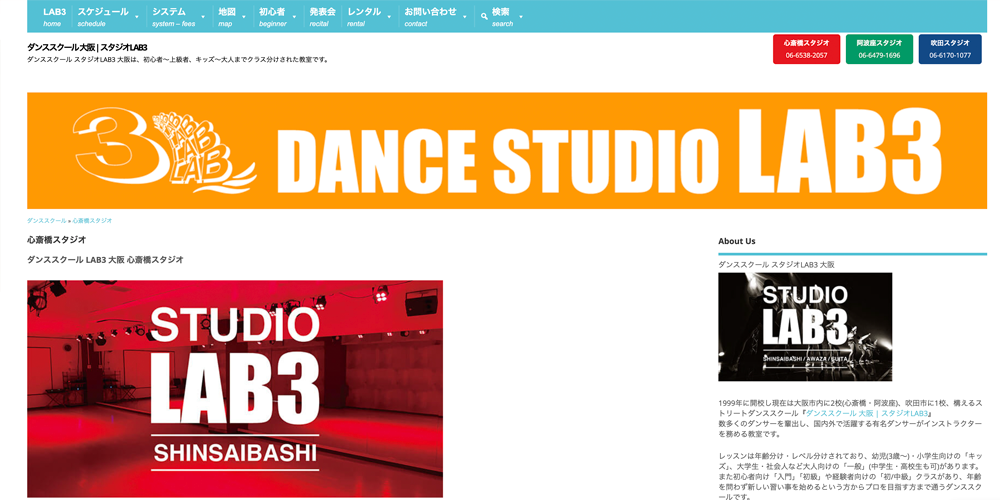Go to LAB3 home menu item
1000x500 pixels.
click(54, 17)
